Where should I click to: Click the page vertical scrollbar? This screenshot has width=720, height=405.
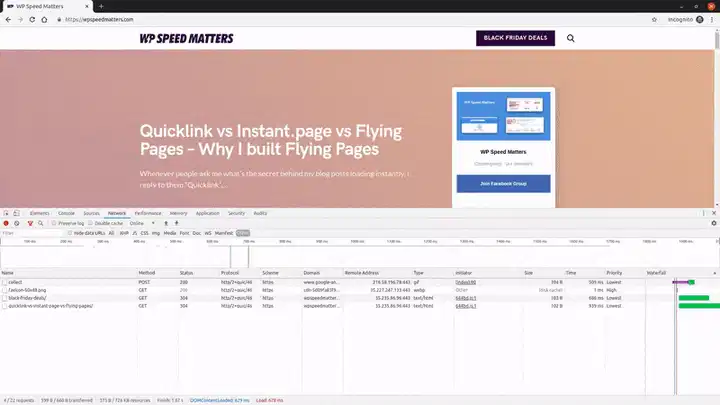[x=717, y=39]
